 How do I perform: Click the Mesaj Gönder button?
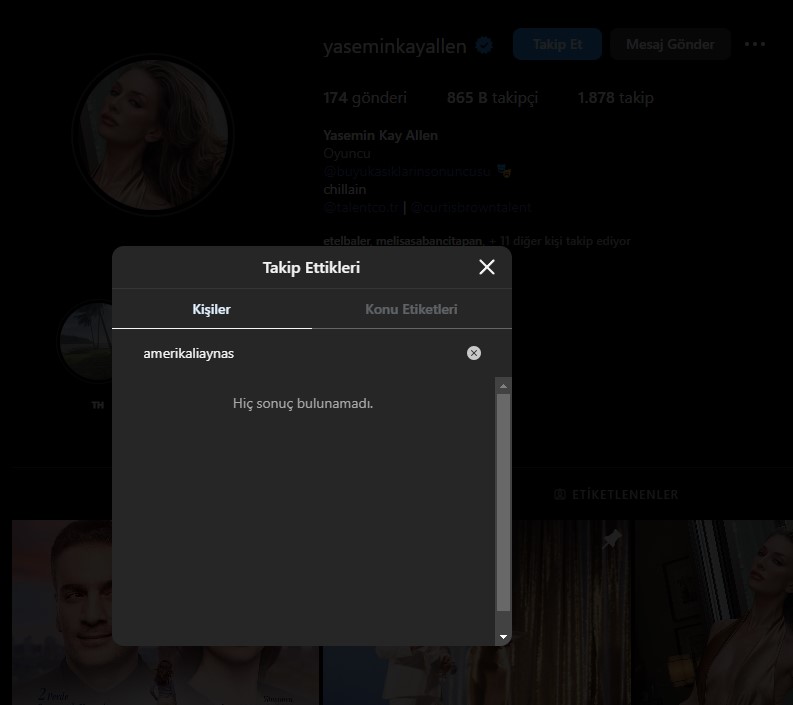[670, 45]
